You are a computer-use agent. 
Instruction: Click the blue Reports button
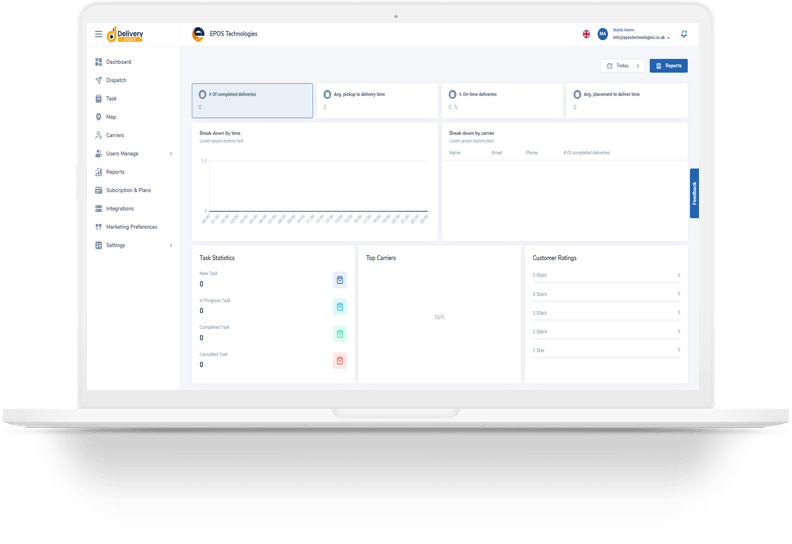tap(668, 66)
